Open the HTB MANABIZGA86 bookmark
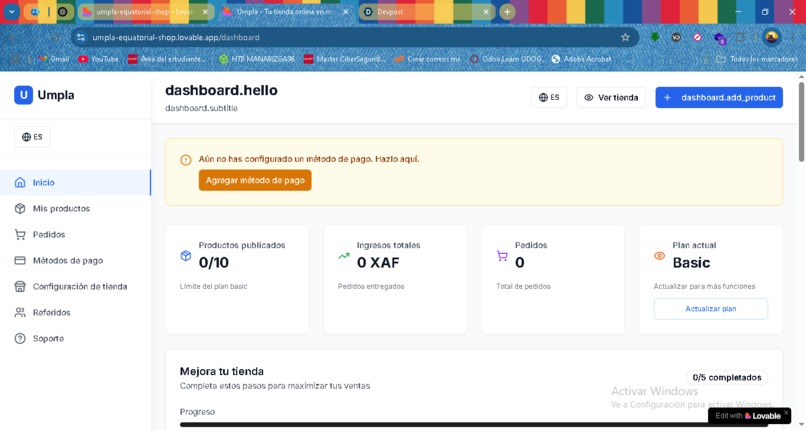This screenshot has height=430, width=806. [x=257, y=59]
